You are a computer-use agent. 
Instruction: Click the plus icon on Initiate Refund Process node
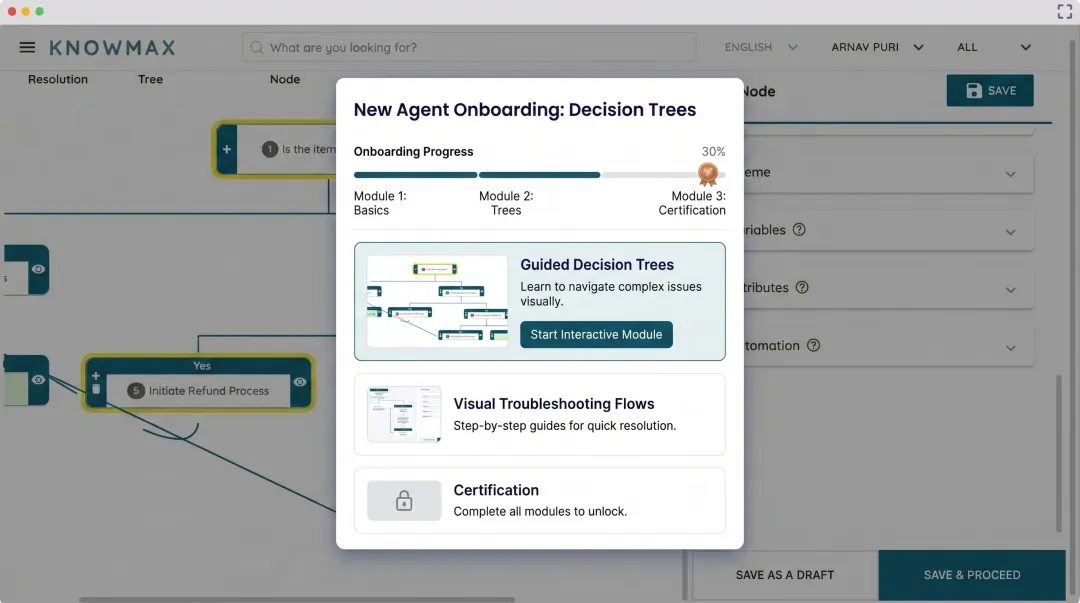(x=96, y=376)
